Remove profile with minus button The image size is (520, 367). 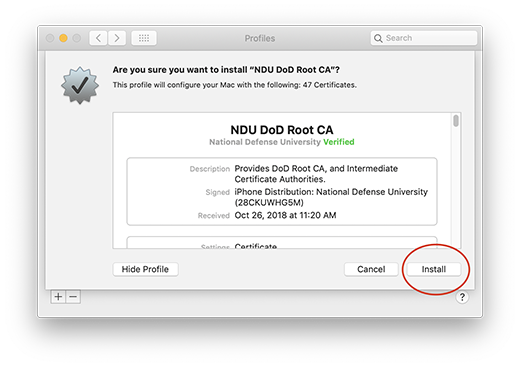tap(73, 296)
